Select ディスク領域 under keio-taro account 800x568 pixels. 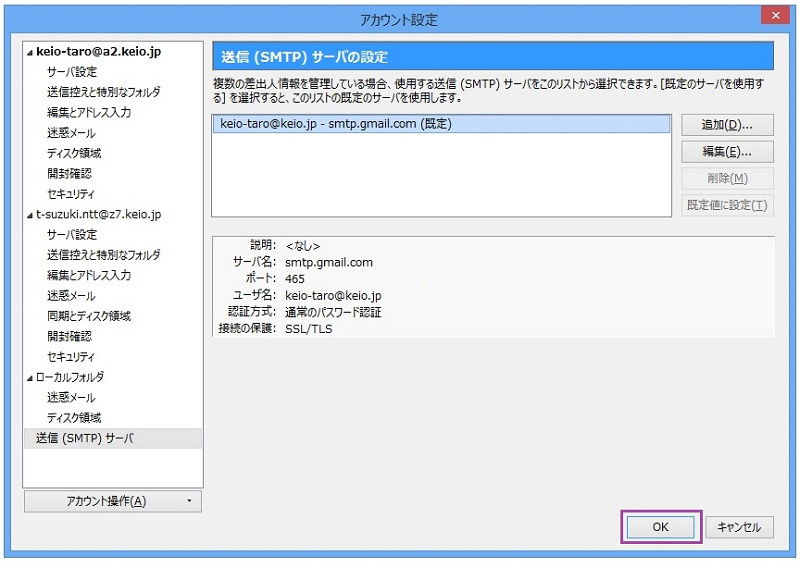[74, 153]
